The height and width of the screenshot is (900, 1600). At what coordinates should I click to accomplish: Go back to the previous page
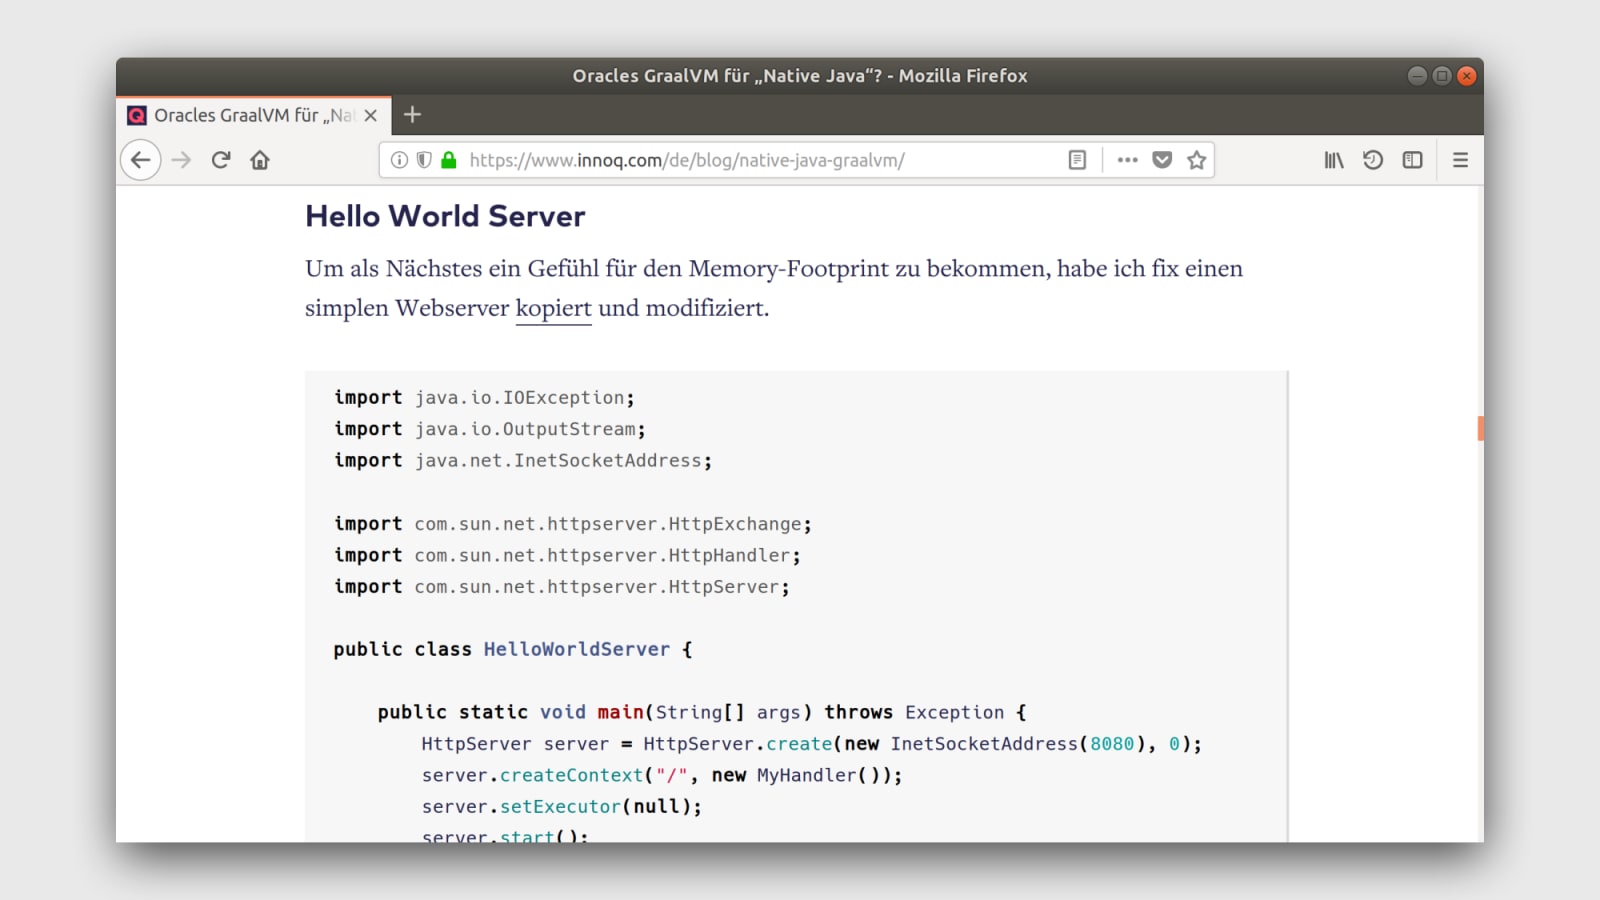[141, 160]
